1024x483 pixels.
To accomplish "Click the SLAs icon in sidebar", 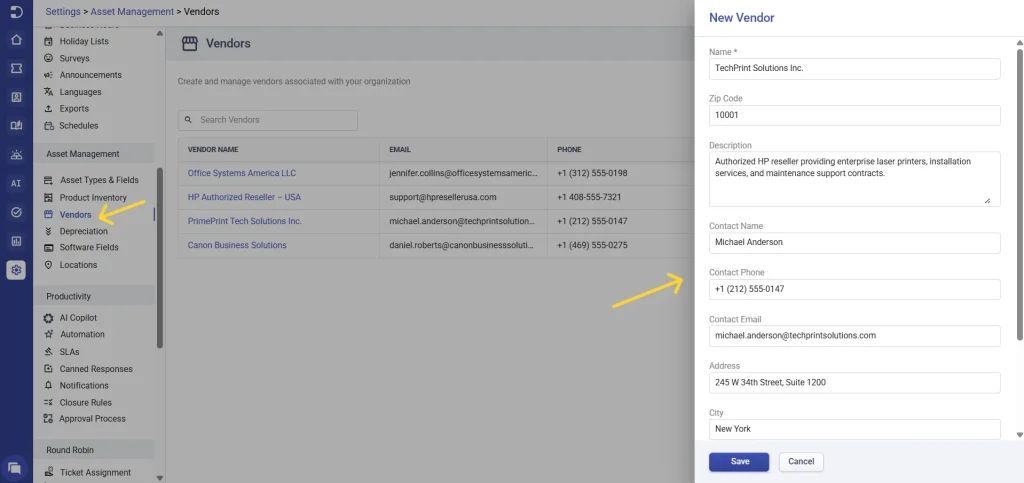I will click(x=48, y=351).
